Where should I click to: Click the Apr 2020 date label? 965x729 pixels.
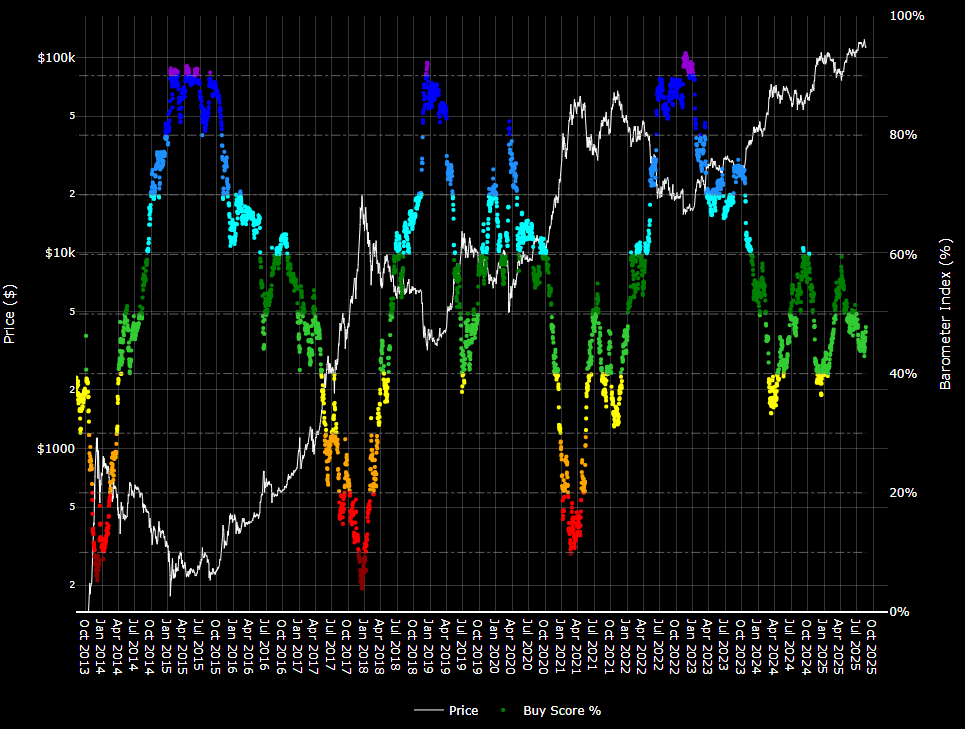pyautogui.click(x=510, y=647)
